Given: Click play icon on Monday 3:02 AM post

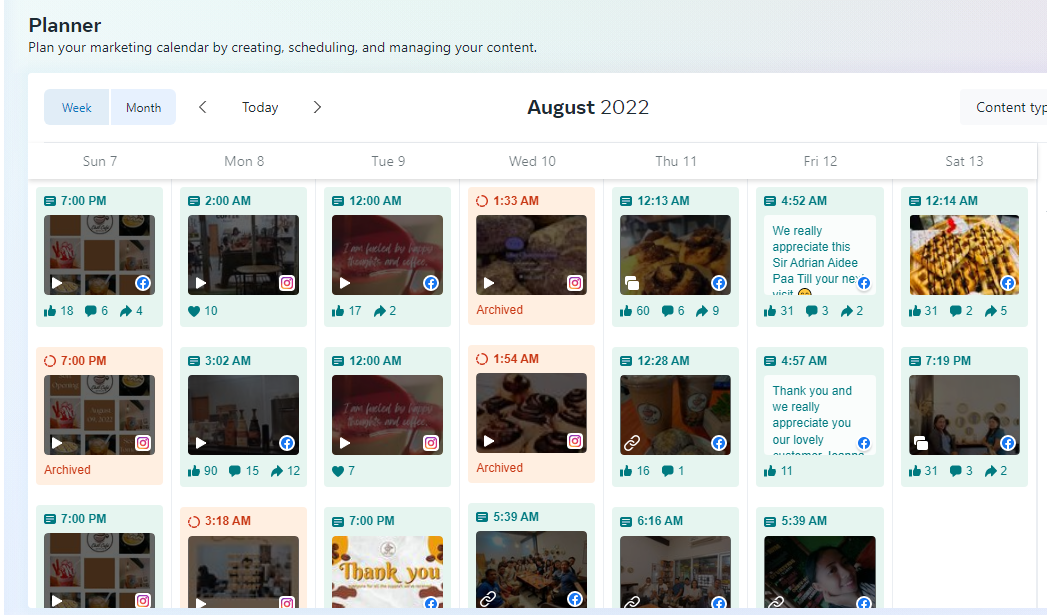Looking at the screenshot, I should click(201, 443).
